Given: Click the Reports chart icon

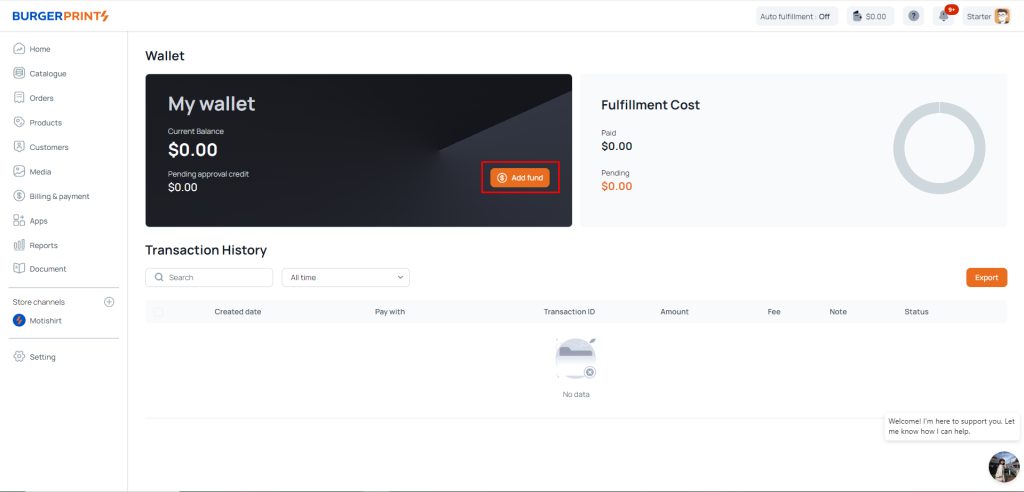Looking at the screenshot, I should pos(19,245).
